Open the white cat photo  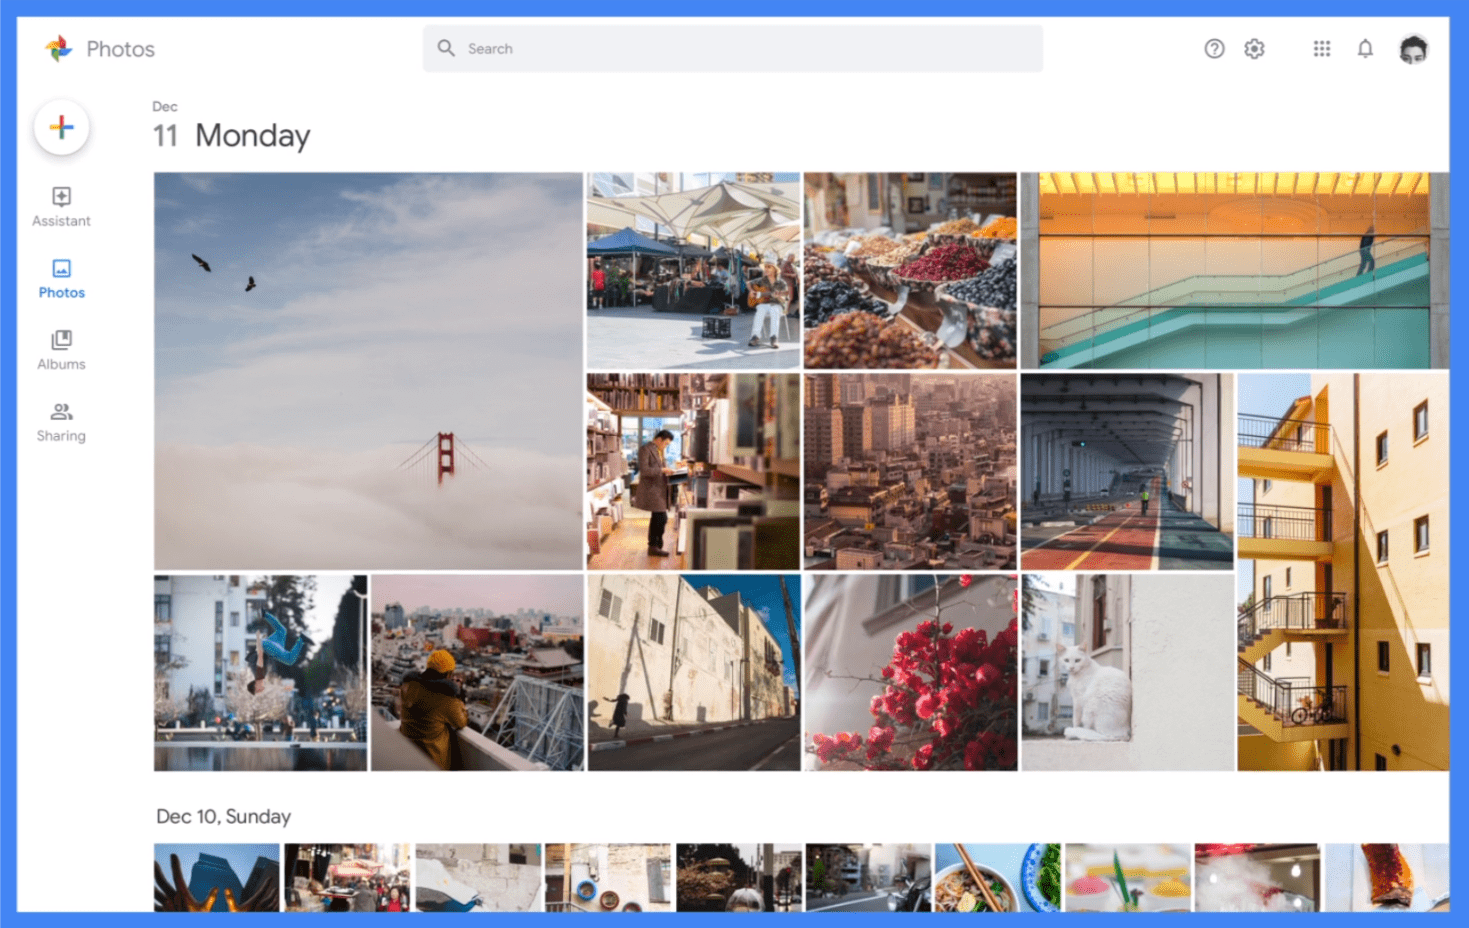click(x=1127, y=672)
